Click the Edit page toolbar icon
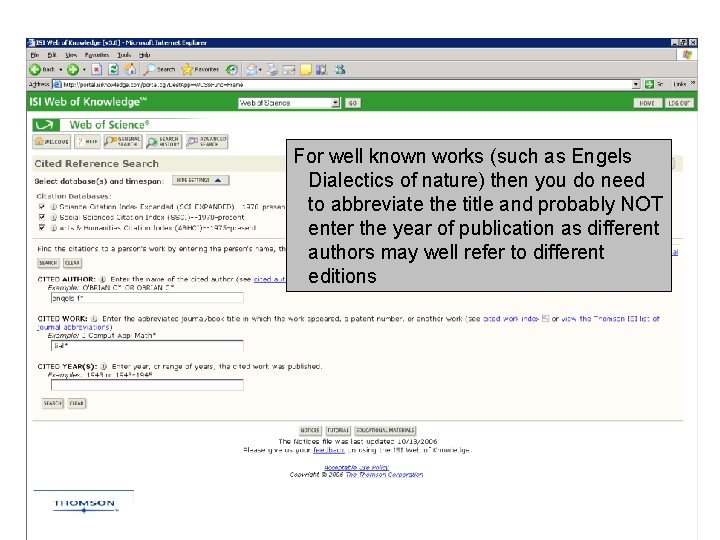 click(x=289, y=70)
